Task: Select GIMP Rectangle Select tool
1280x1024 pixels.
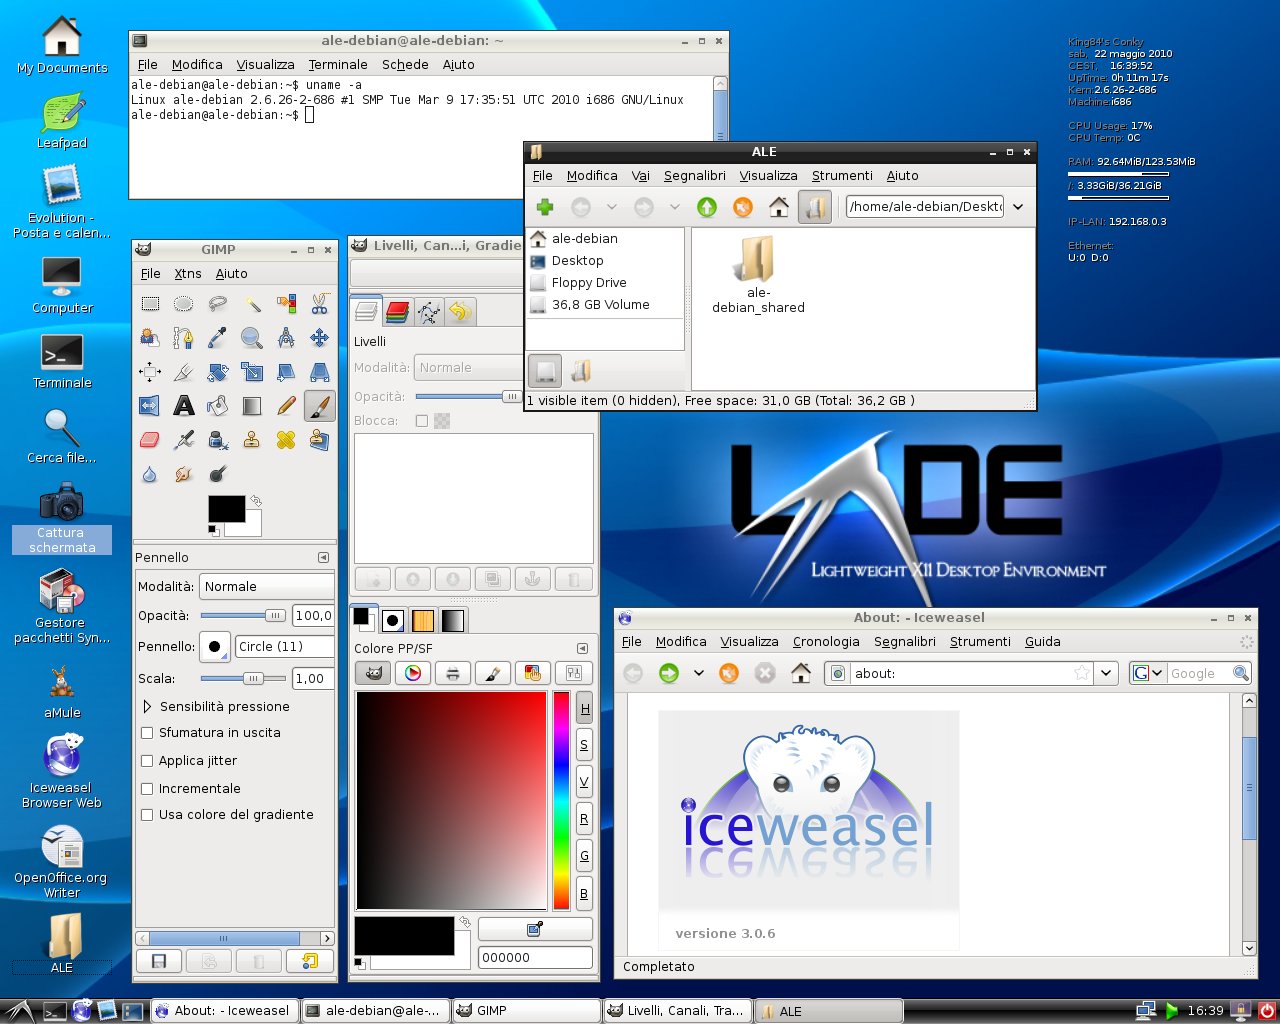Action: point(150,304)
